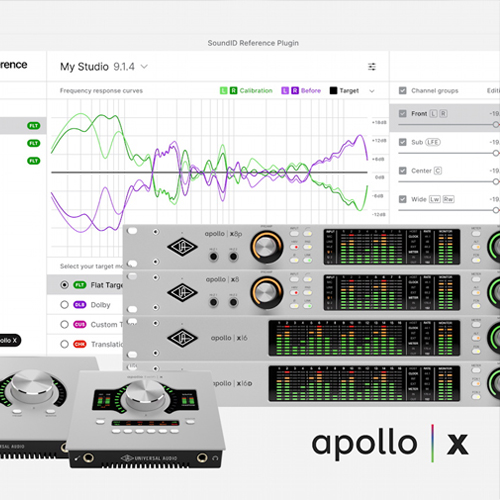Screen dimensions: 500x500
Task: Click the green FLT badge beside Flat Target
Action: click(80, 285)
